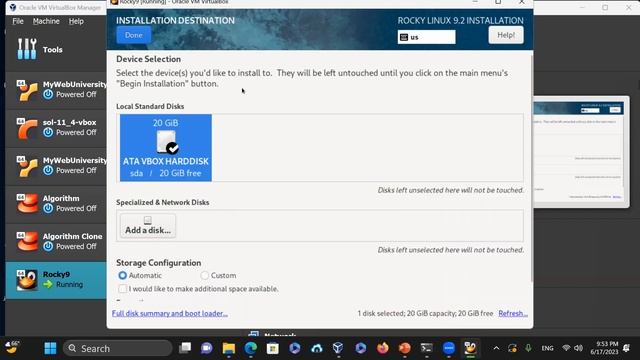Click the Refresh... link
640x360 pixels.
[x=513, y=313]
